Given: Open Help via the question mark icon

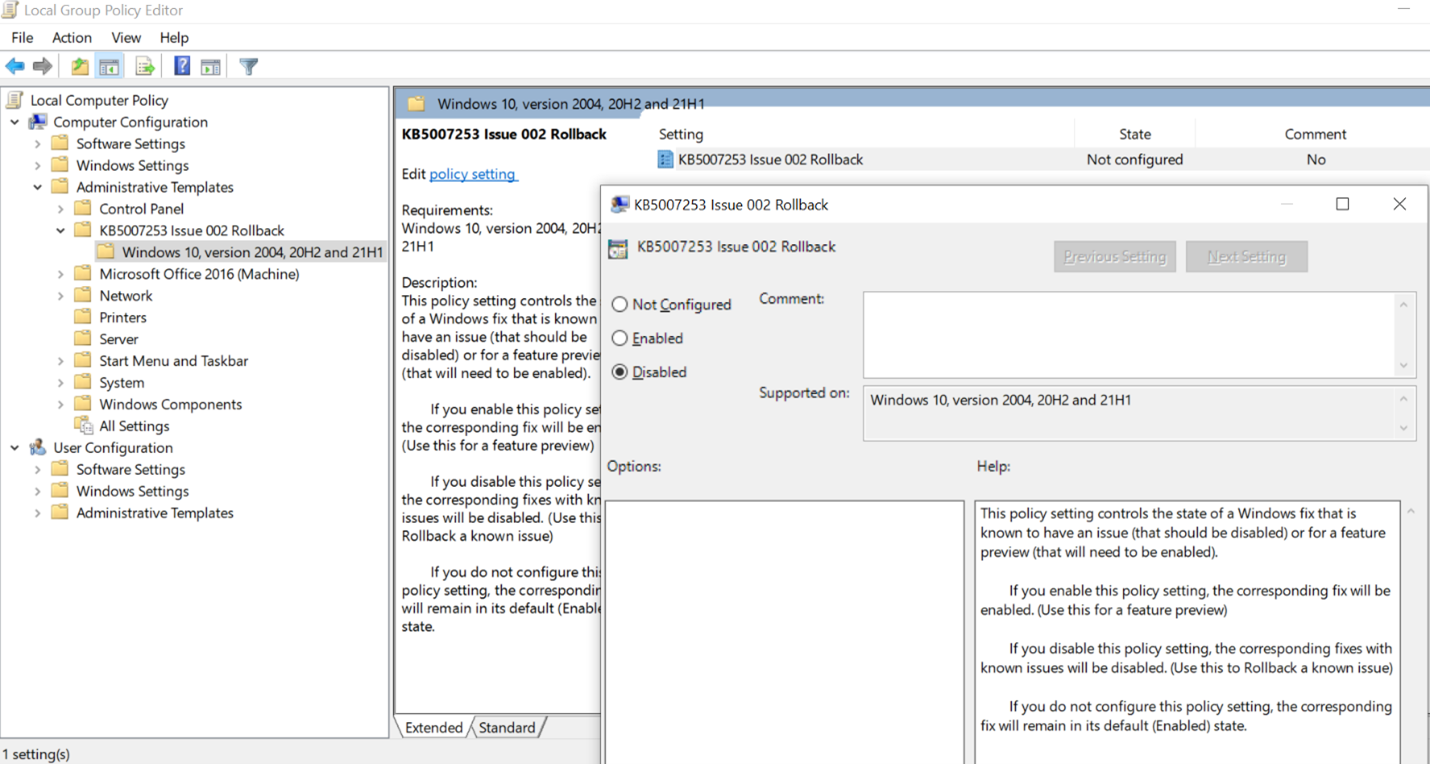Looking at the screenshot, I should click(x=181, y=66).
